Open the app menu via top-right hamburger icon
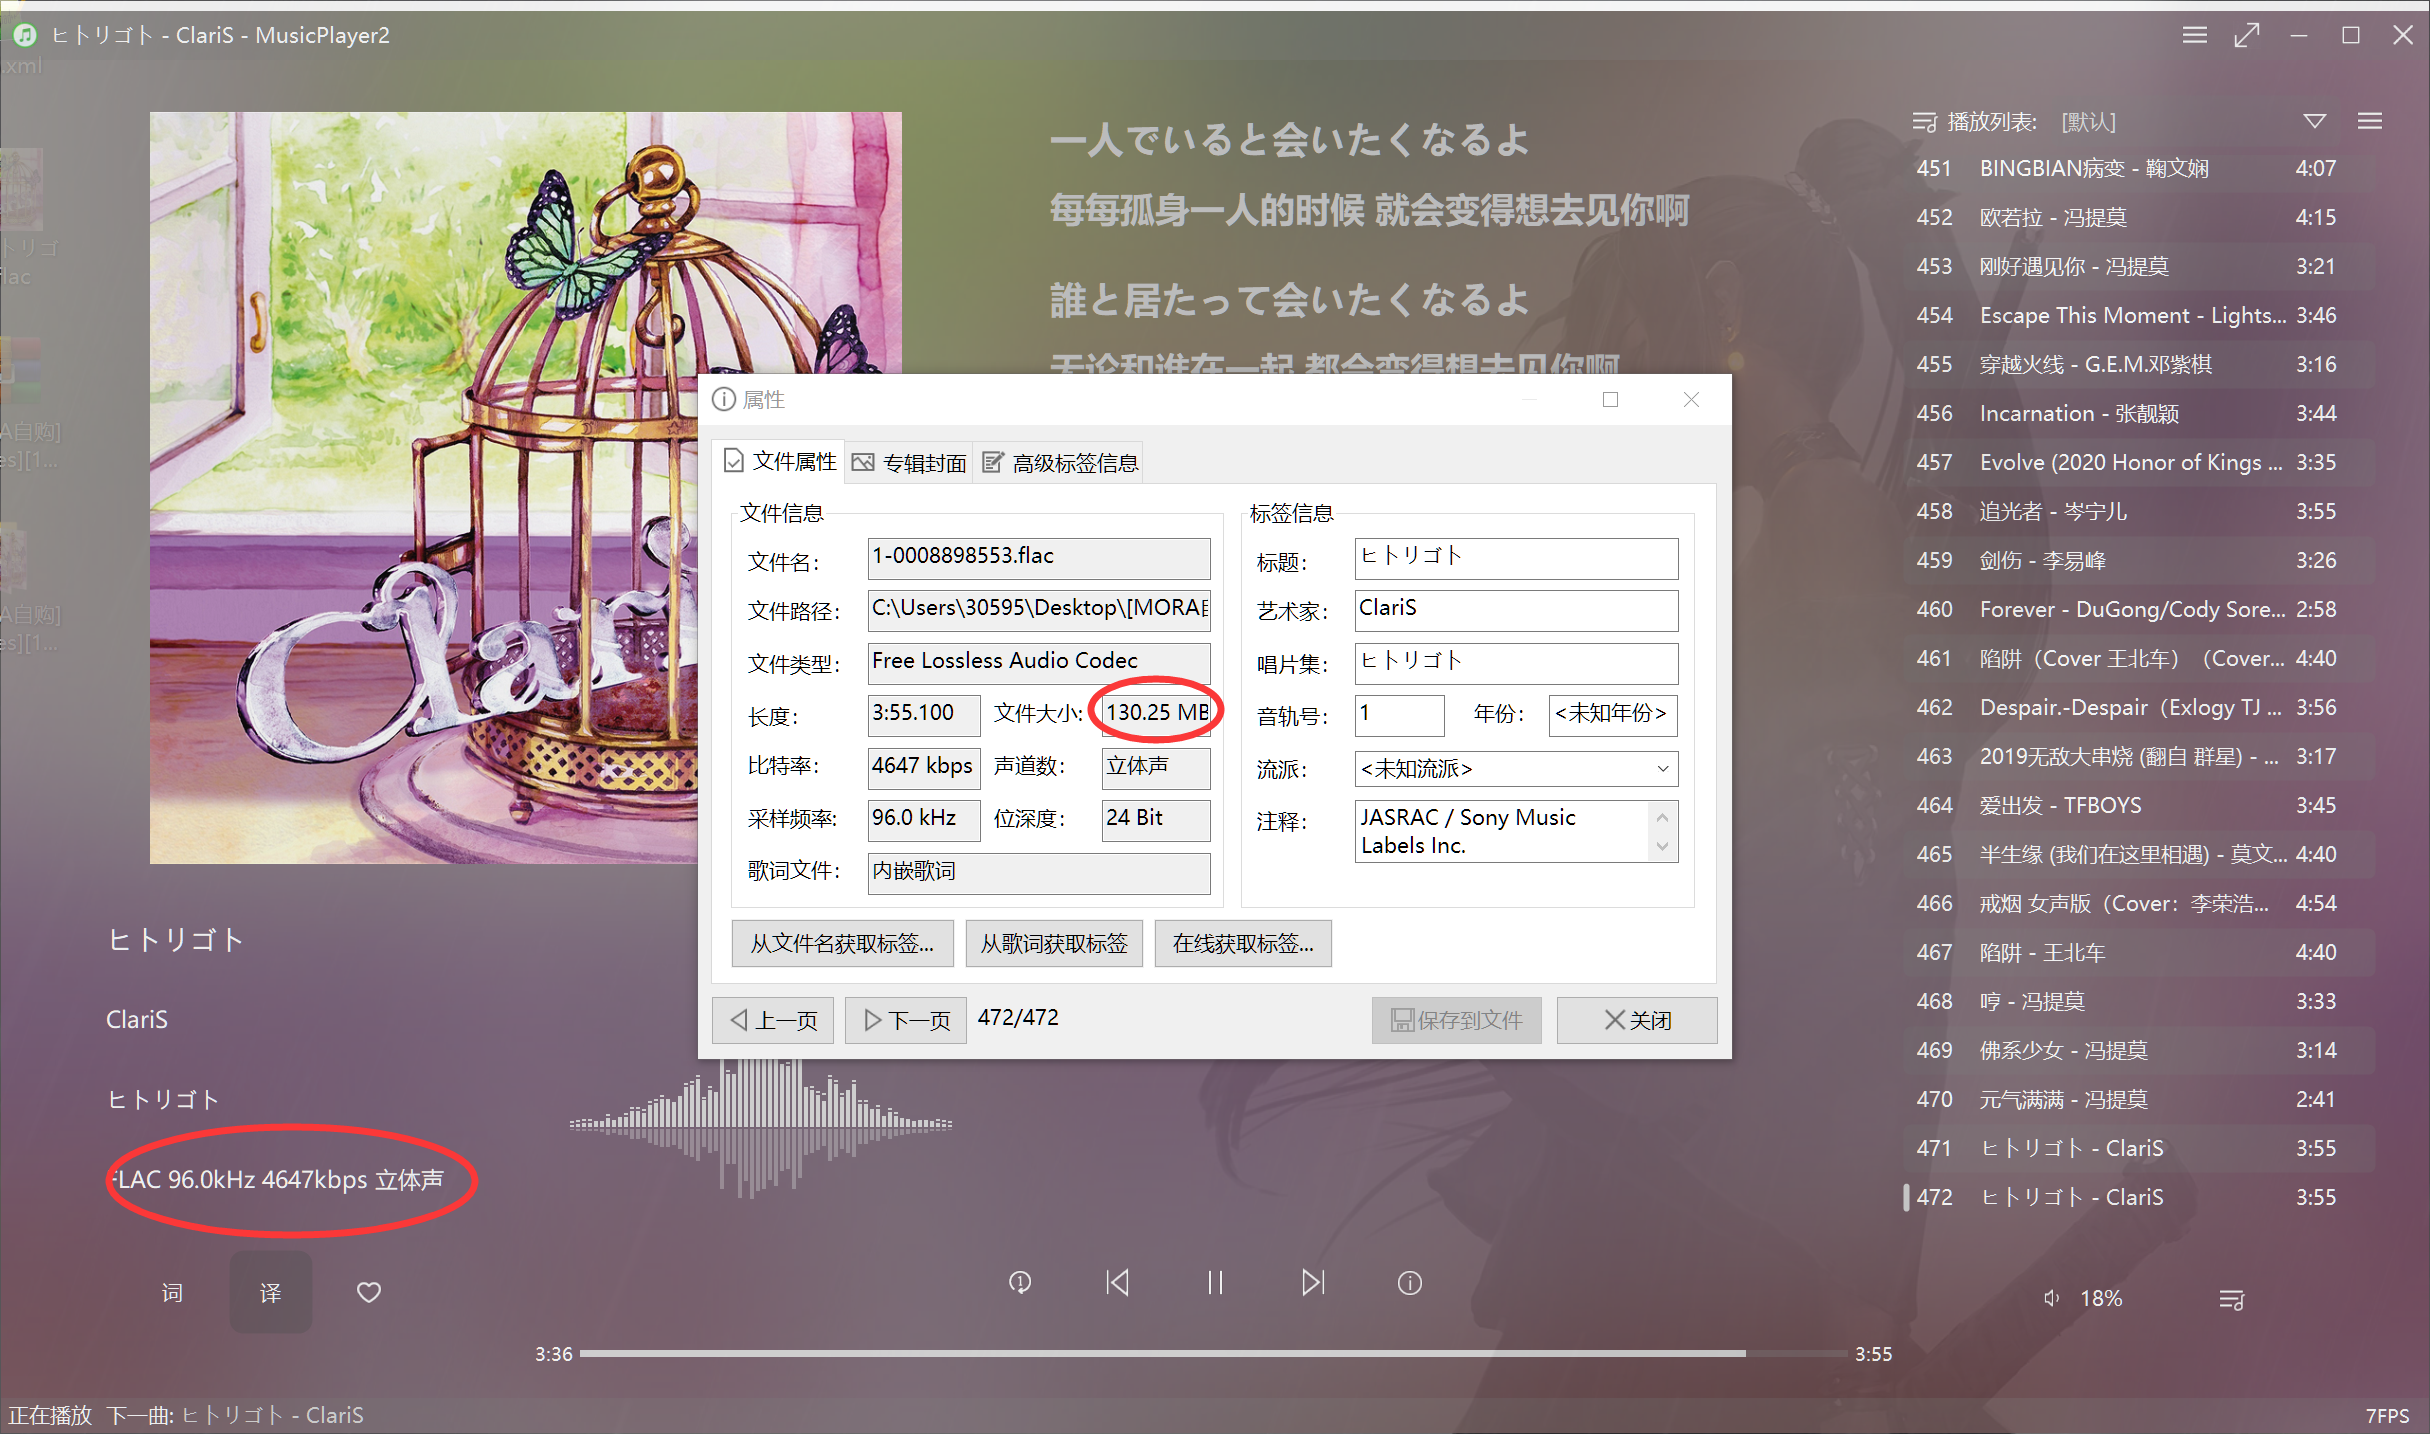2430x1434 pixels. (2195, 34)
